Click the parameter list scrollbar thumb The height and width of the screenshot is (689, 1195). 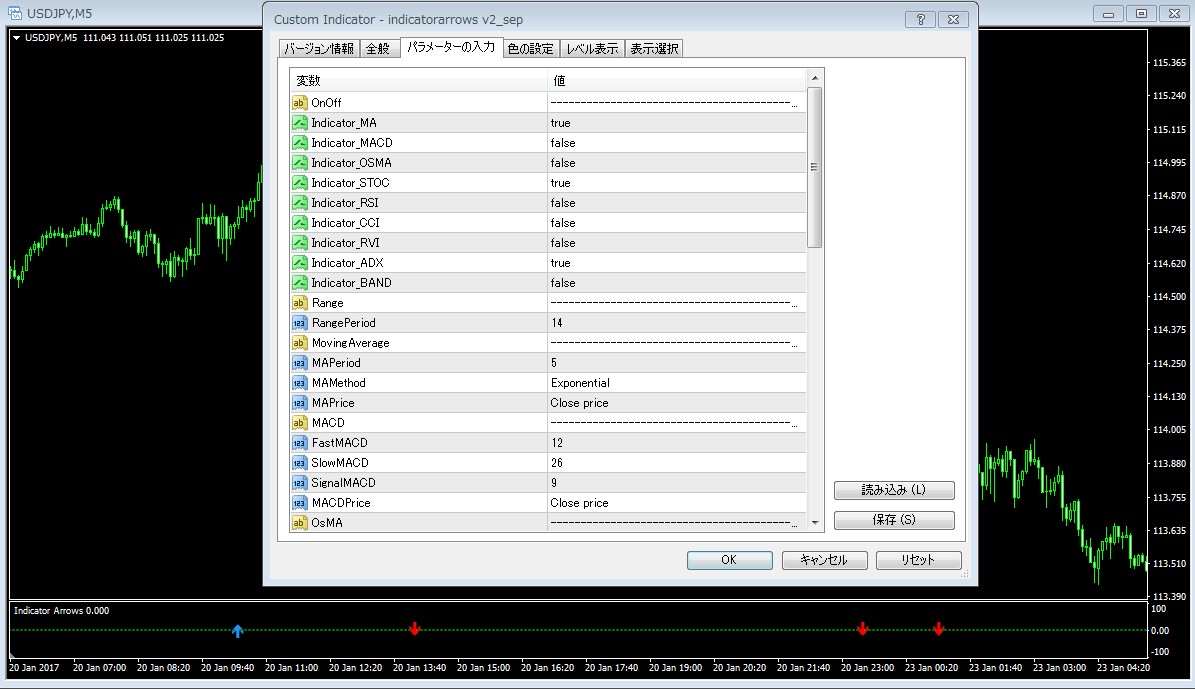(815, 168)
